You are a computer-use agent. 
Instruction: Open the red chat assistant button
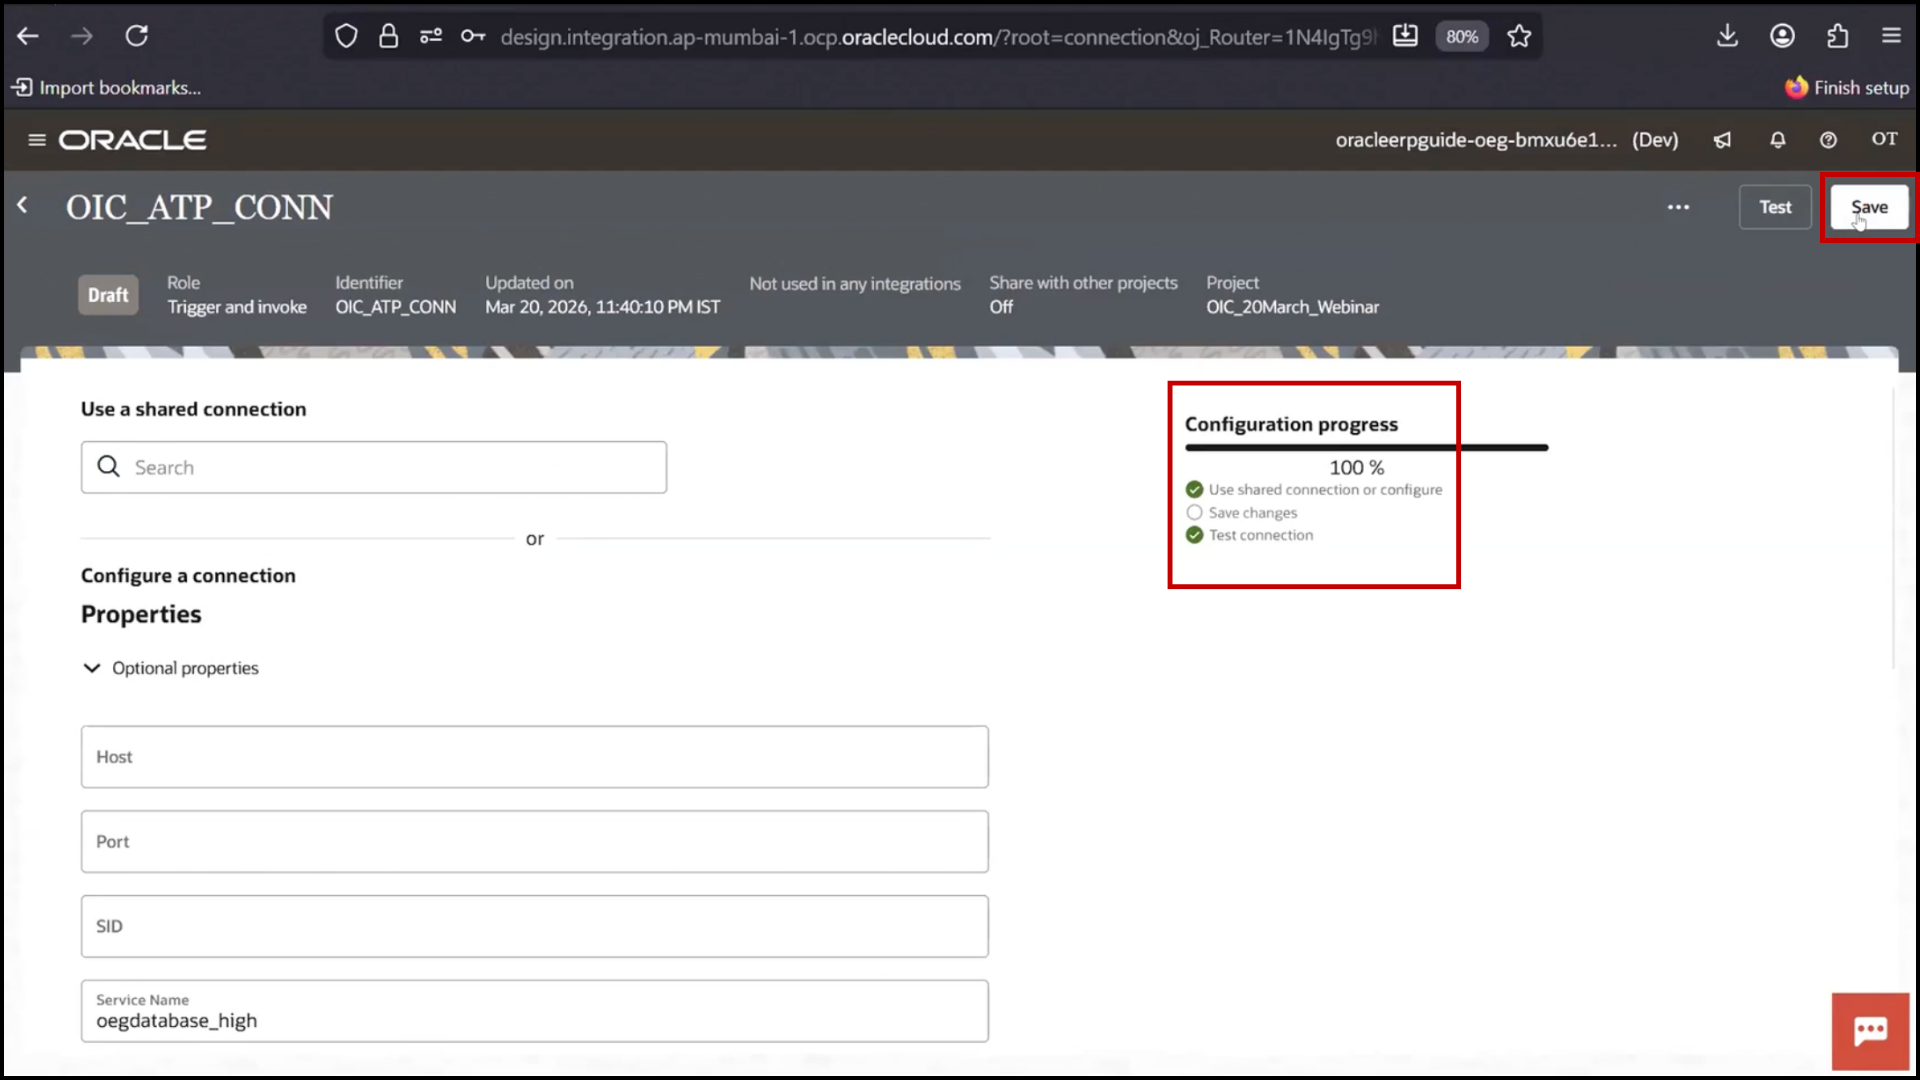(1870, 1031)
